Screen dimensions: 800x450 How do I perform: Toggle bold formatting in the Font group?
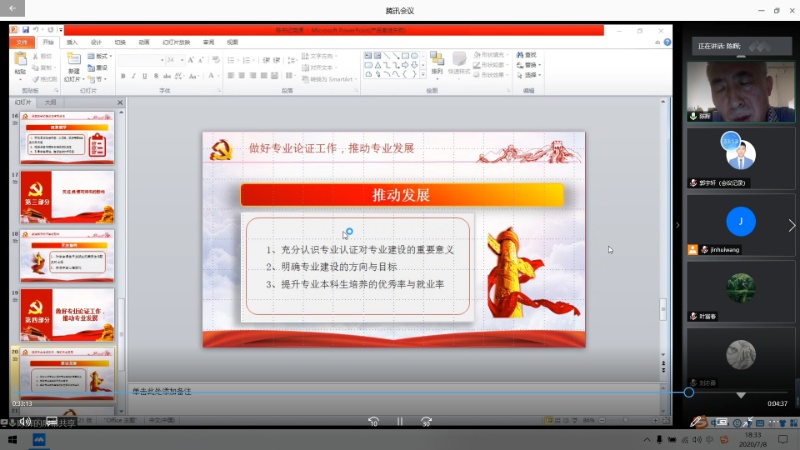pyautogui.click(x=122, y=76)
